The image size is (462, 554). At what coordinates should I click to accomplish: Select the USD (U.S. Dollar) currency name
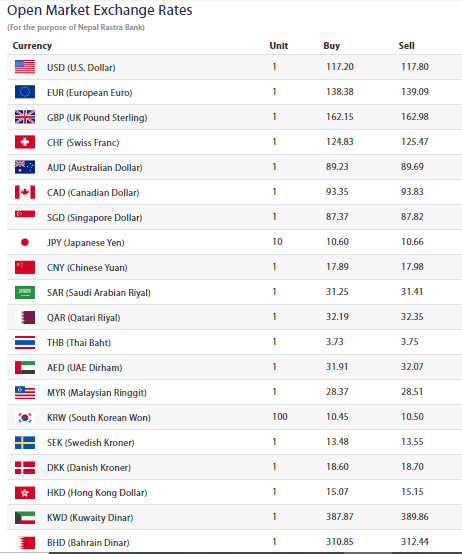click(81, 67)
